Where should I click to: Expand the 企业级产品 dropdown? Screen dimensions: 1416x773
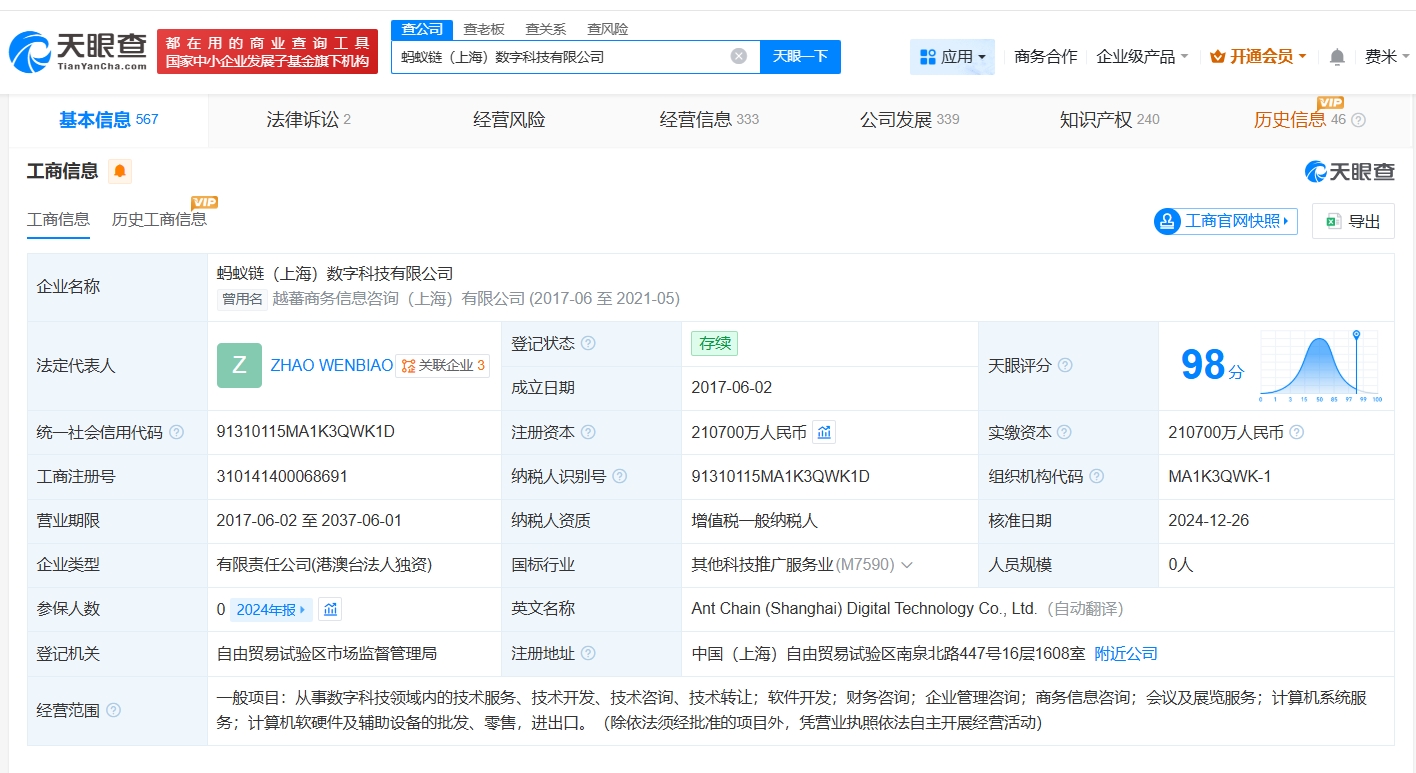(1142, 57)
